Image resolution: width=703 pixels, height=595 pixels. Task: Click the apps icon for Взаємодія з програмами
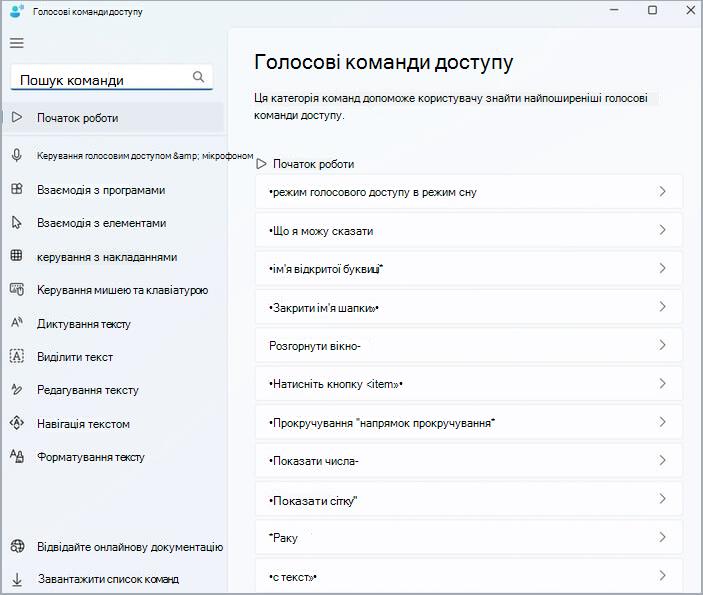(17, 189)
